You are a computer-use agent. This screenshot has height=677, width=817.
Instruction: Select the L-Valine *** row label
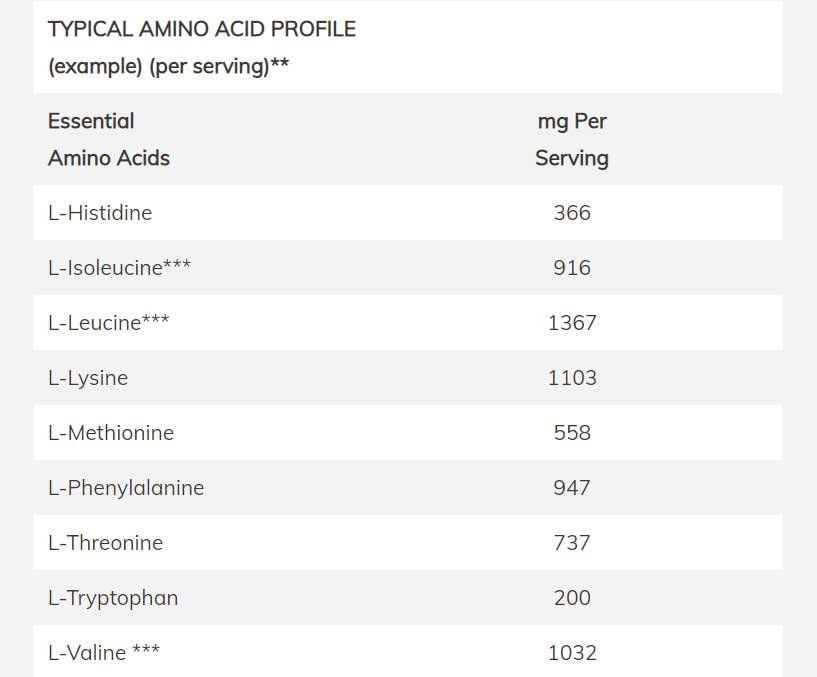(104, 653)
